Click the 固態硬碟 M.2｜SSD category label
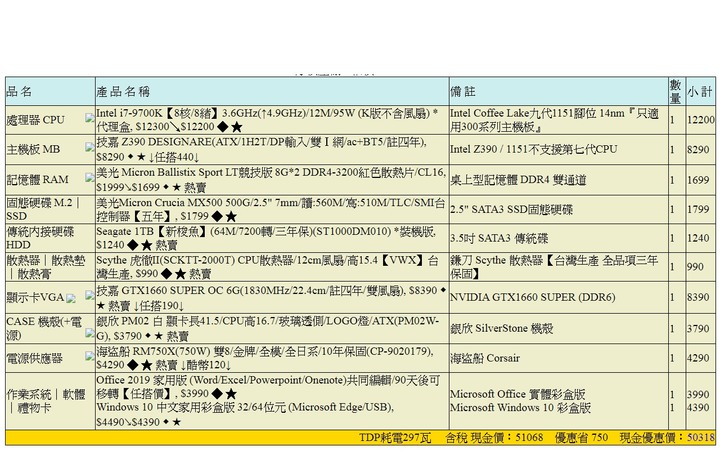The width and height of the screenshot is (720, 455). click(44, 209)
